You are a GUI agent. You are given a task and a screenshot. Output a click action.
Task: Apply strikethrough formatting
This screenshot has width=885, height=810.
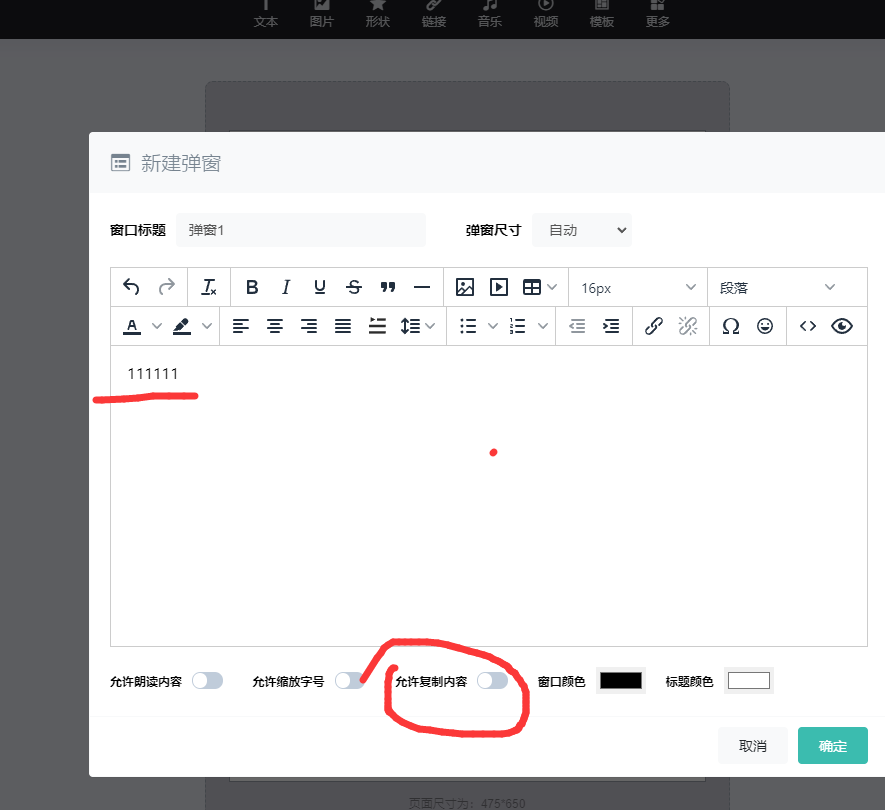tap(353, 287)
